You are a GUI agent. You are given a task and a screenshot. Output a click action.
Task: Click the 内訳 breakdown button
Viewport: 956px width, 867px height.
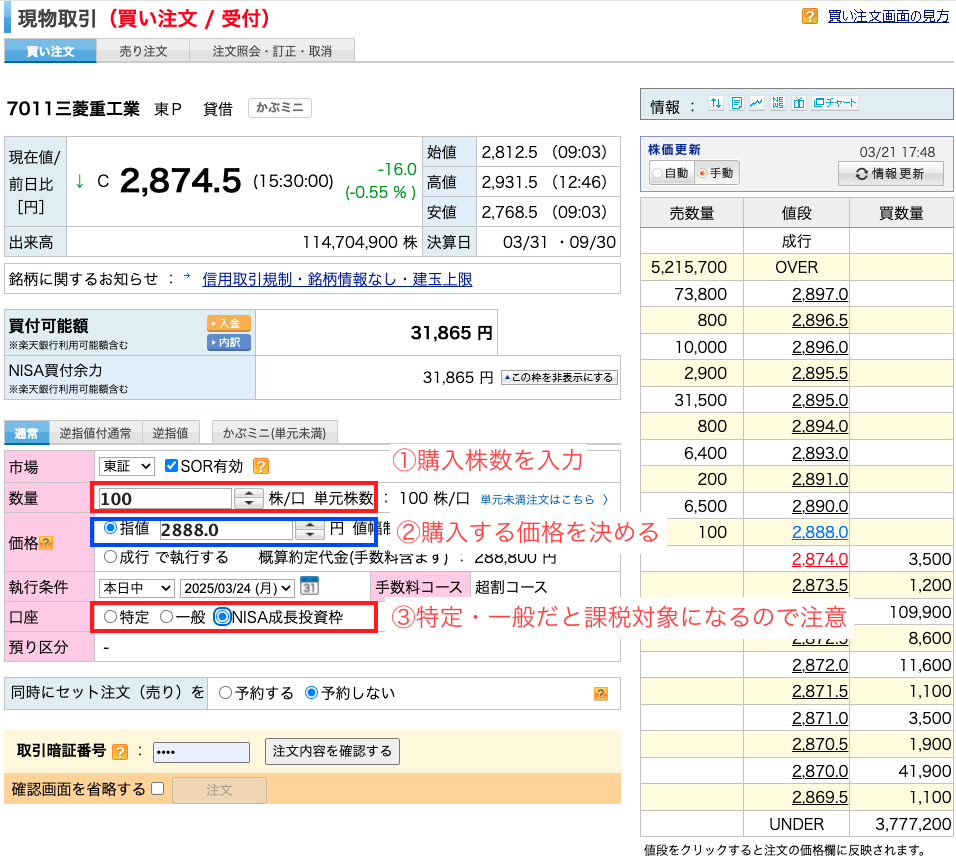[229, 343]
